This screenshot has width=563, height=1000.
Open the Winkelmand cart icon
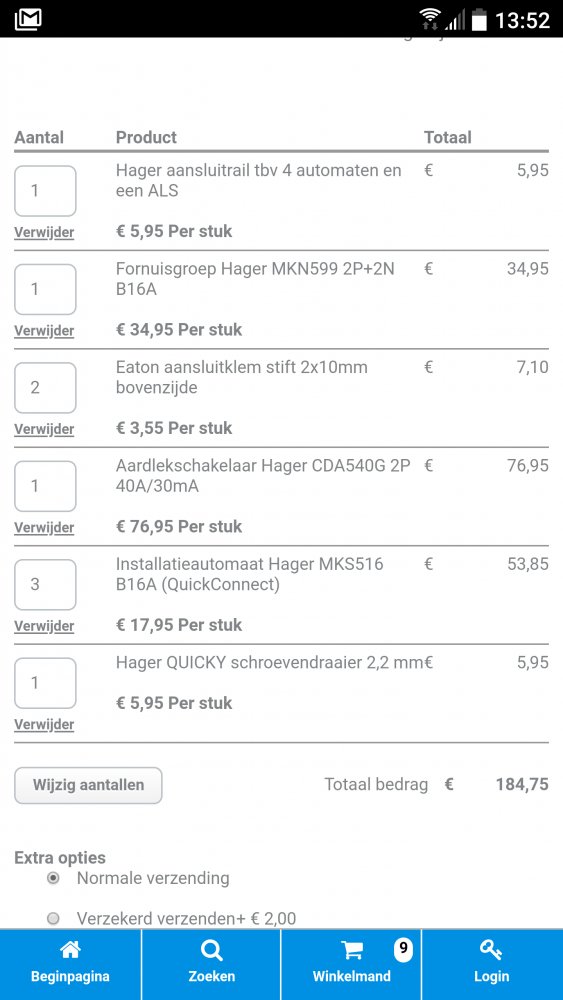(351, 950)
